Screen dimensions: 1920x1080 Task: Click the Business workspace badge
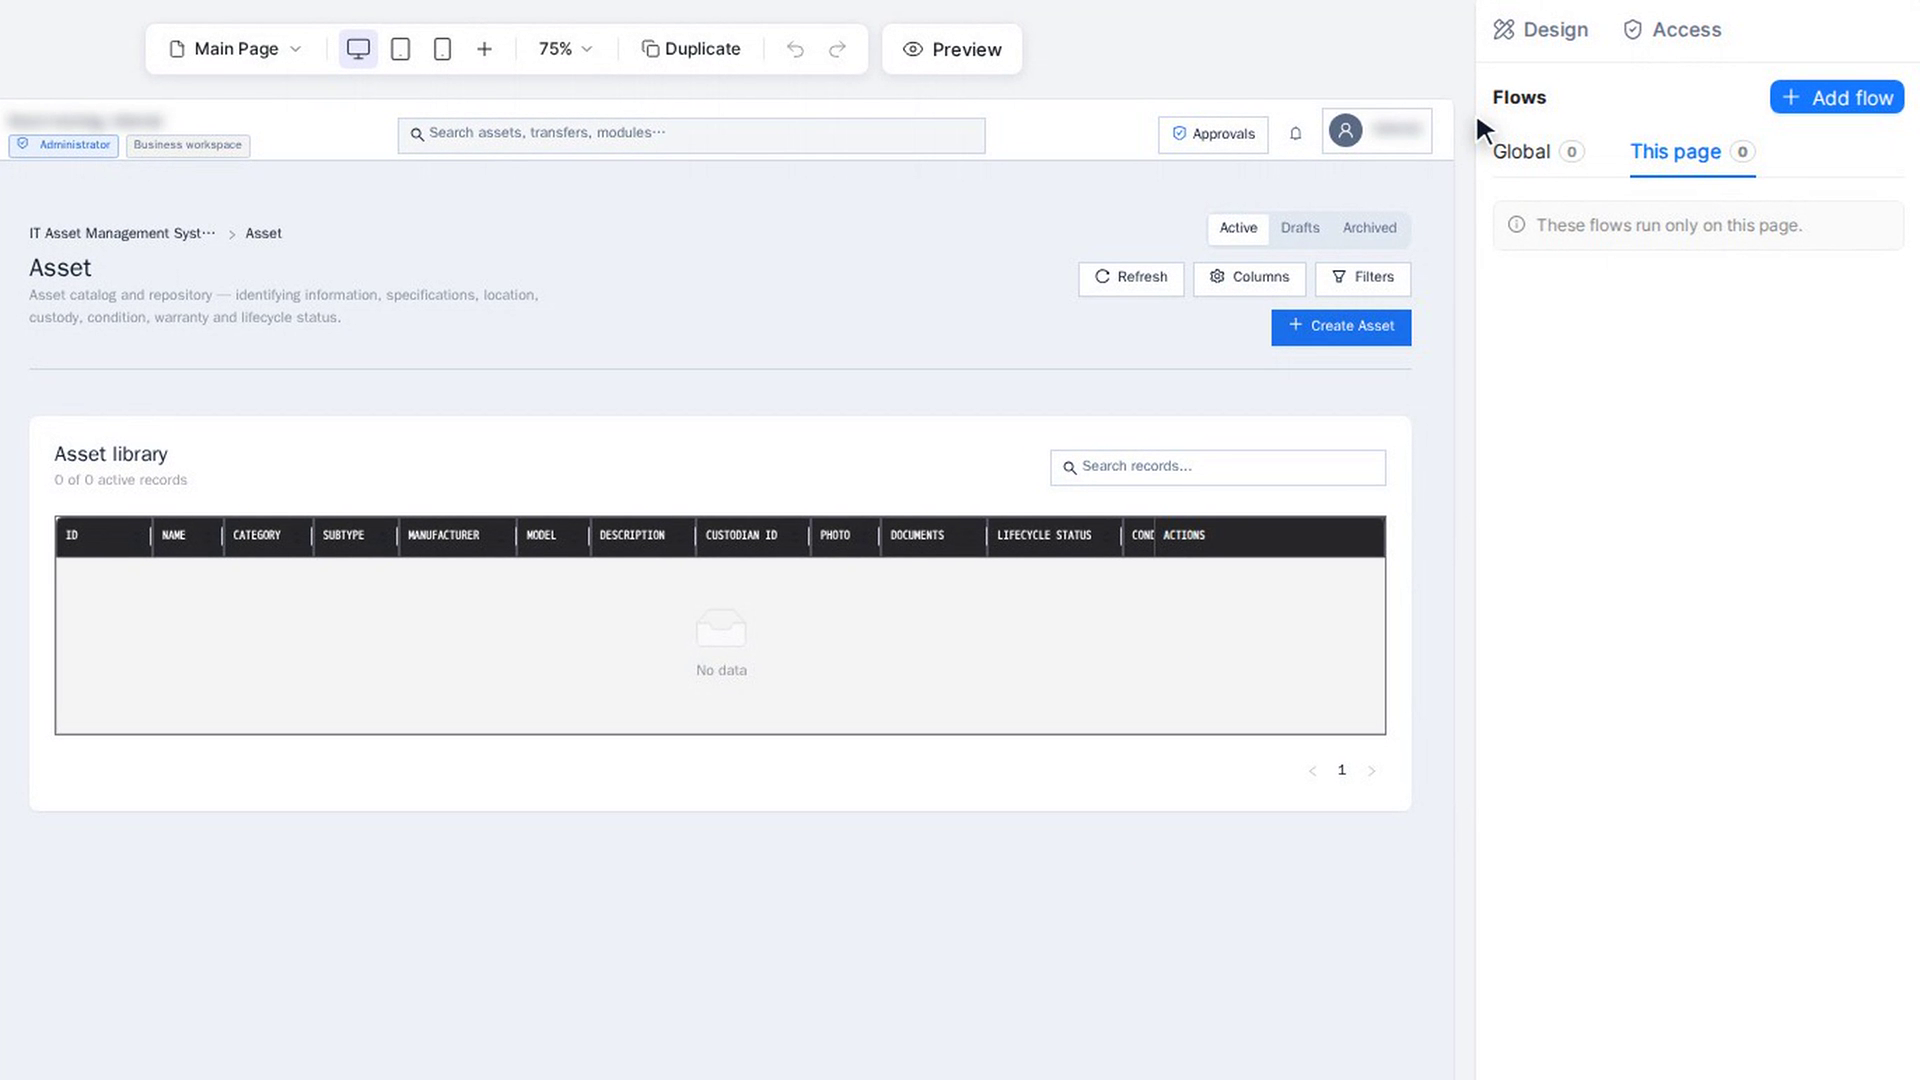(188, 145)
